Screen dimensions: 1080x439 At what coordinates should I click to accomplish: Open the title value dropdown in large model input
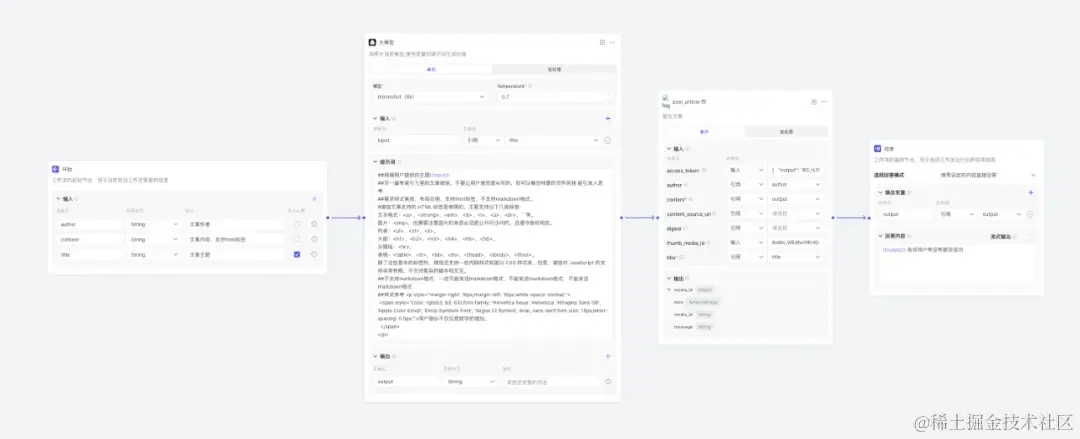(552, 140)
